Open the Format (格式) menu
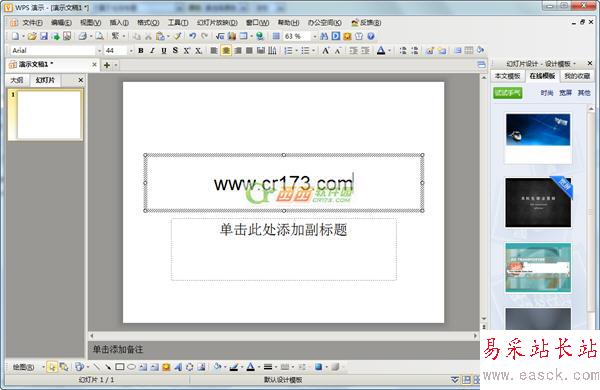Viewport: 600px width, 390px height. (x=148, y=23)
